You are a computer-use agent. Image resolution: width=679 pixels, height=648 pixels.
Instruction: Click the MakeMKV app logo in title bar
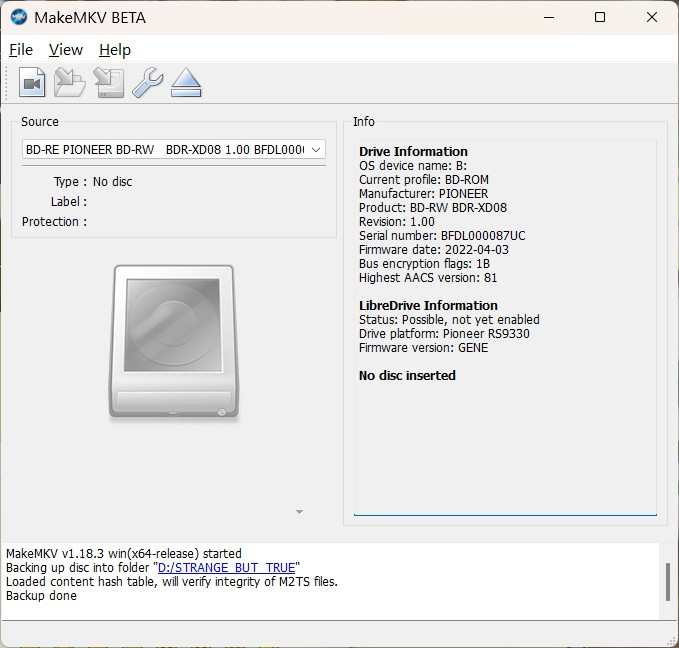pos(19,17)
